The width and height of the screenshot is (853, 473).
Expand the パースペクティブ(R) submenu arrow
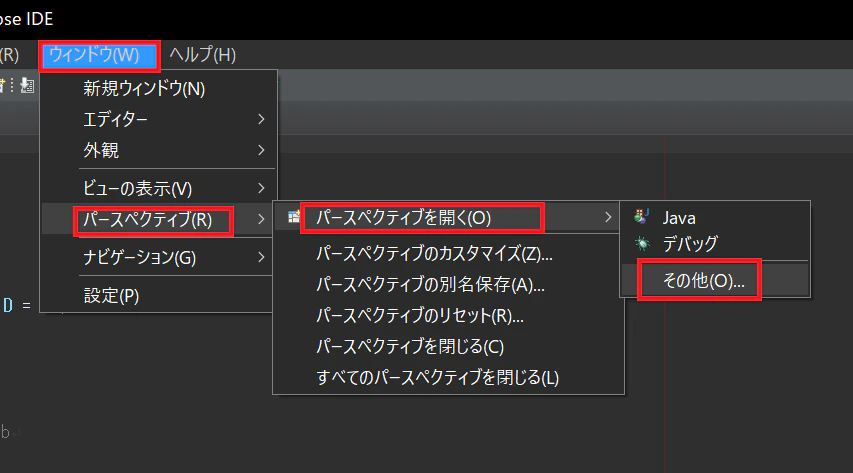pyautogui.click(x=261, y=219)
